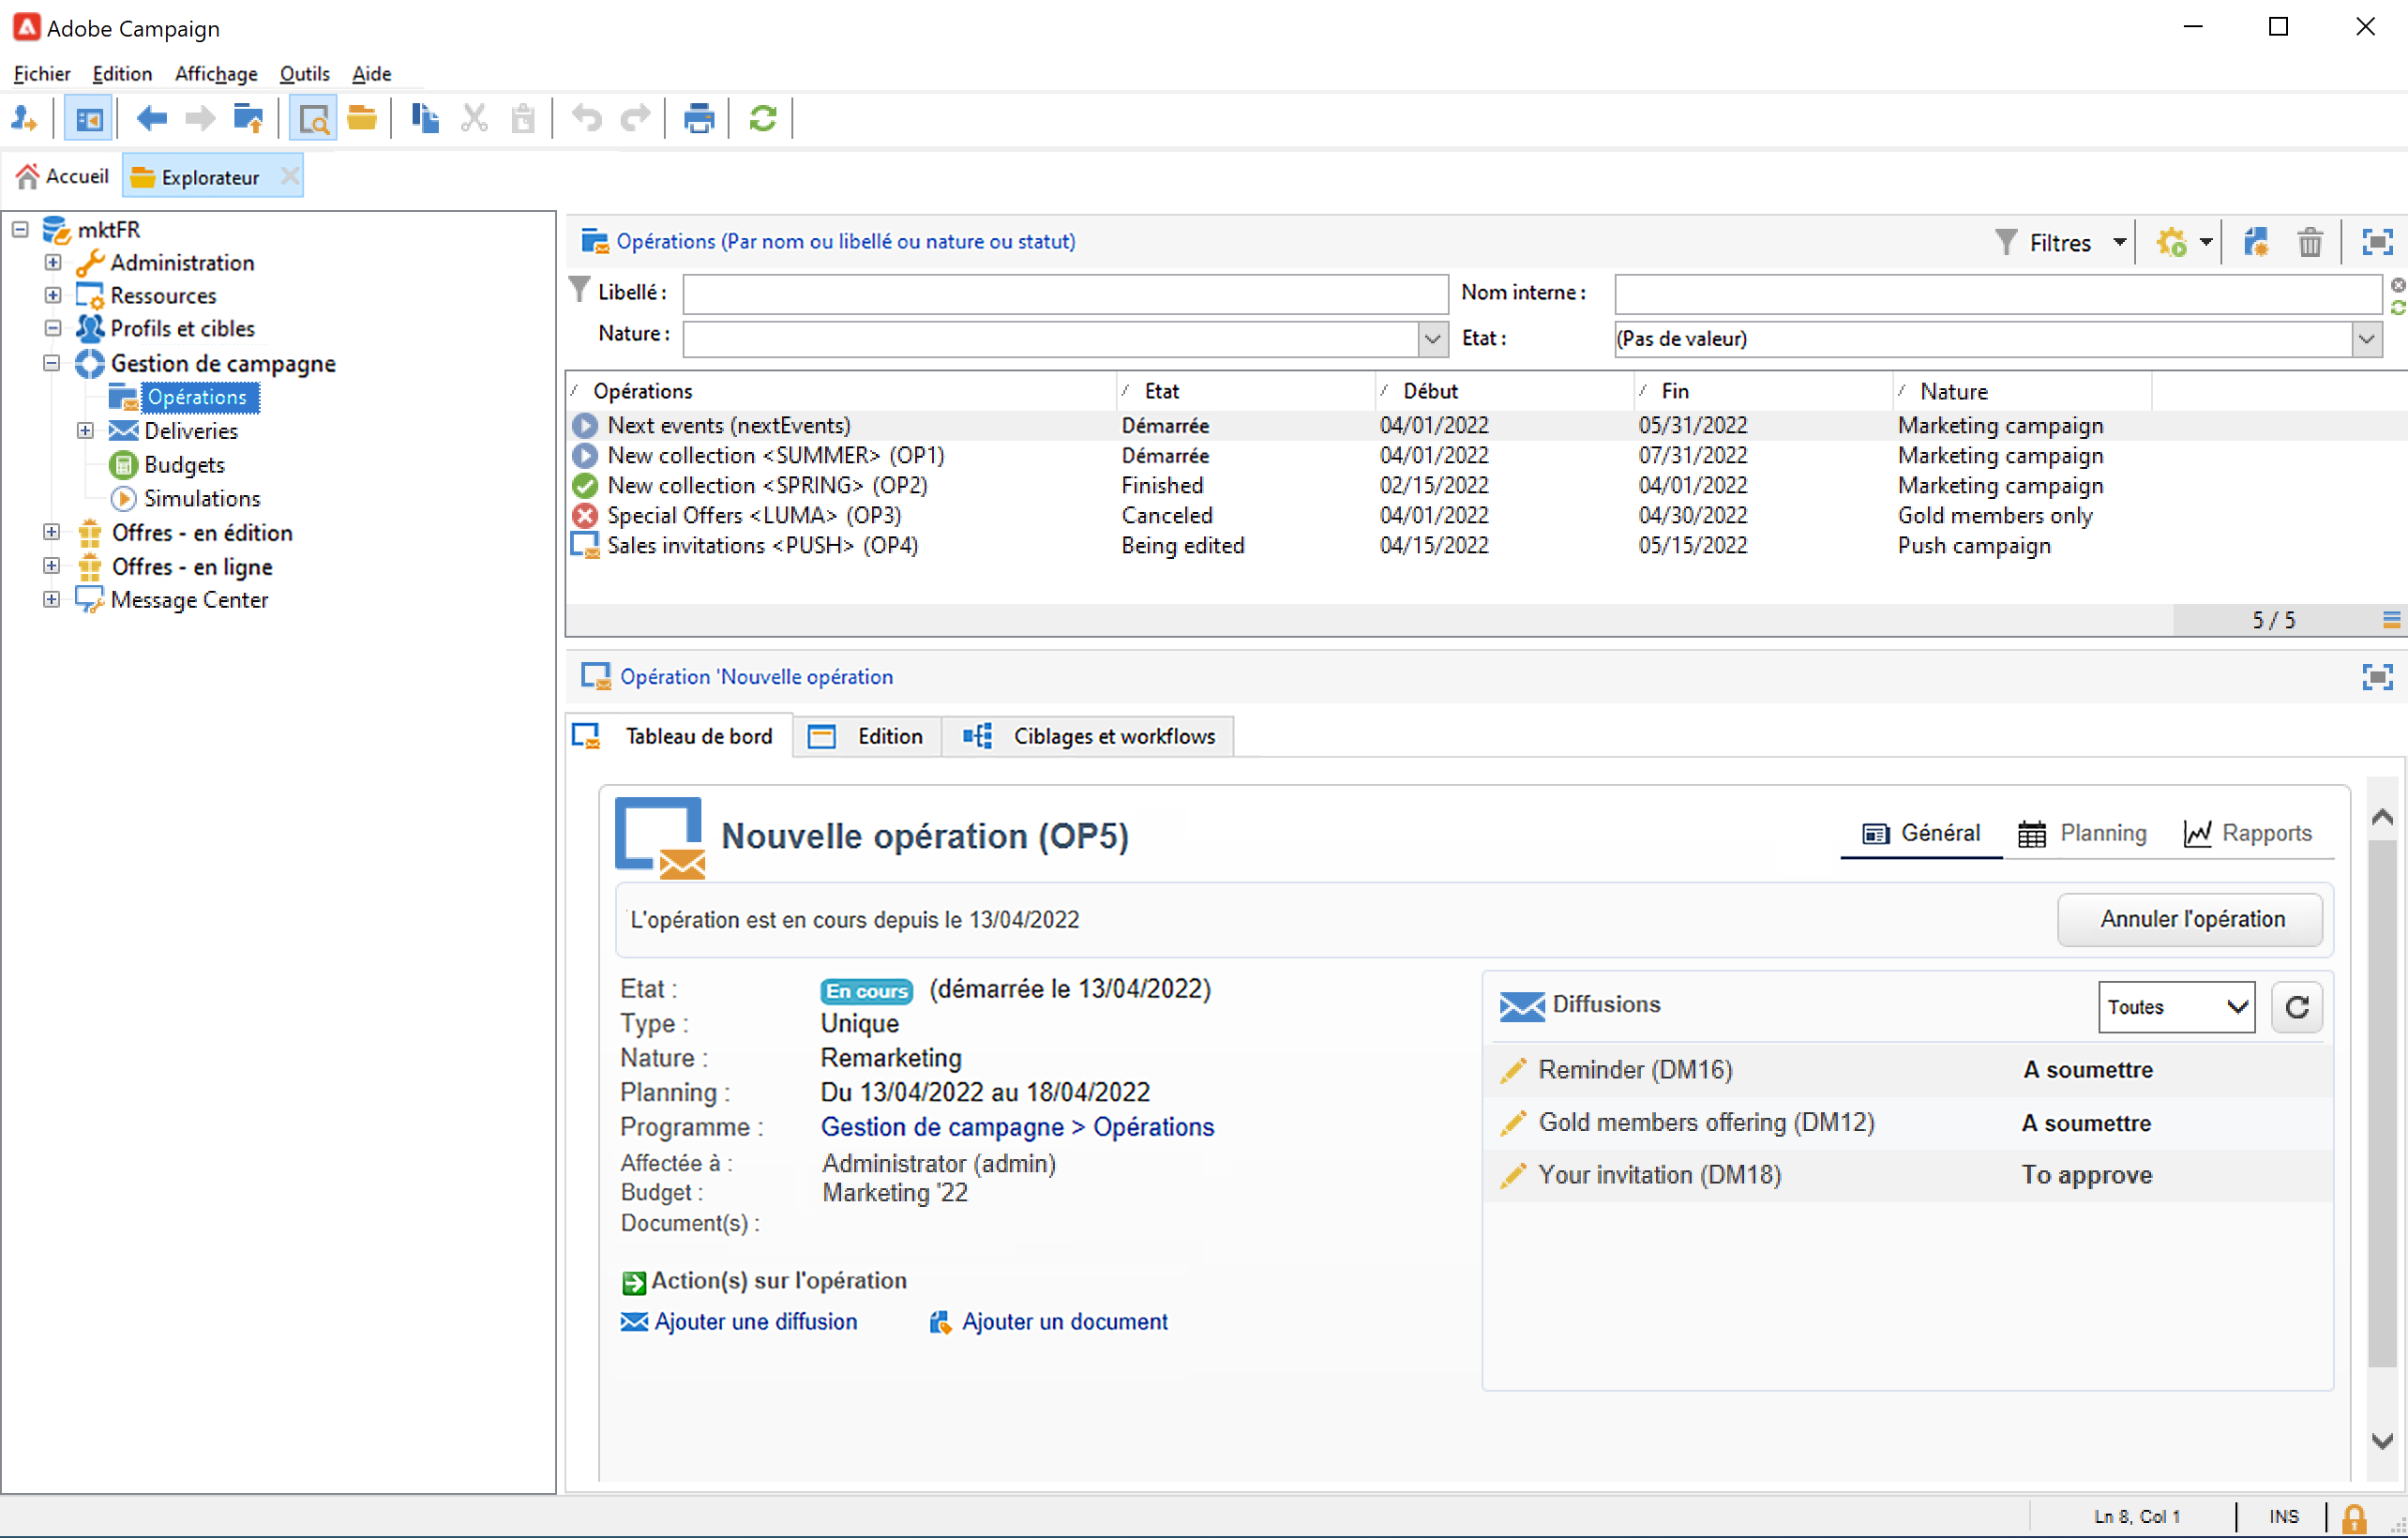
Task: Open the Outils menu
Action: [x=304, y=74]
